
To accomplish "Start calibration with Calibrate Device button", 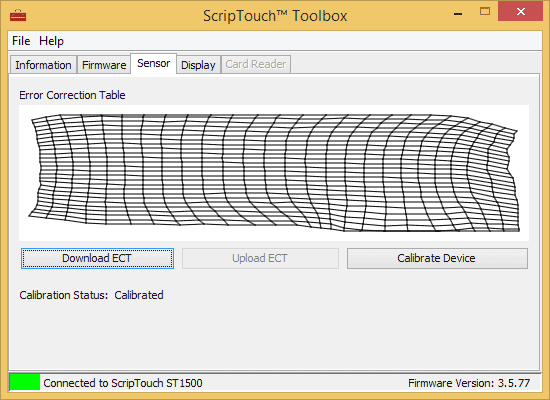I will [x=437, y=258].
